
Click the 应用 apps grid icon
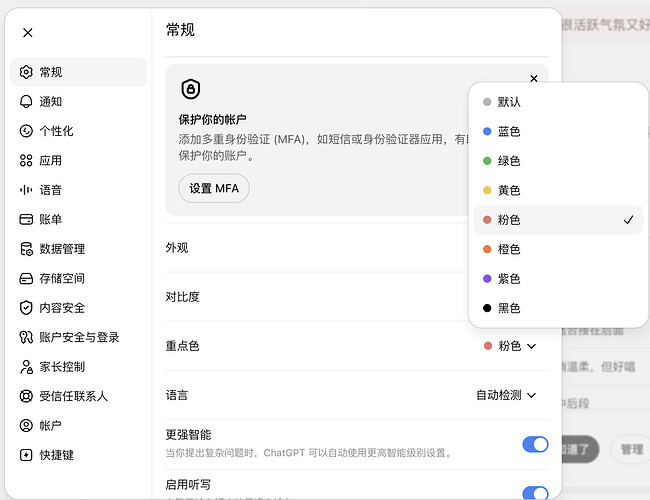click(x=26, y=160)
